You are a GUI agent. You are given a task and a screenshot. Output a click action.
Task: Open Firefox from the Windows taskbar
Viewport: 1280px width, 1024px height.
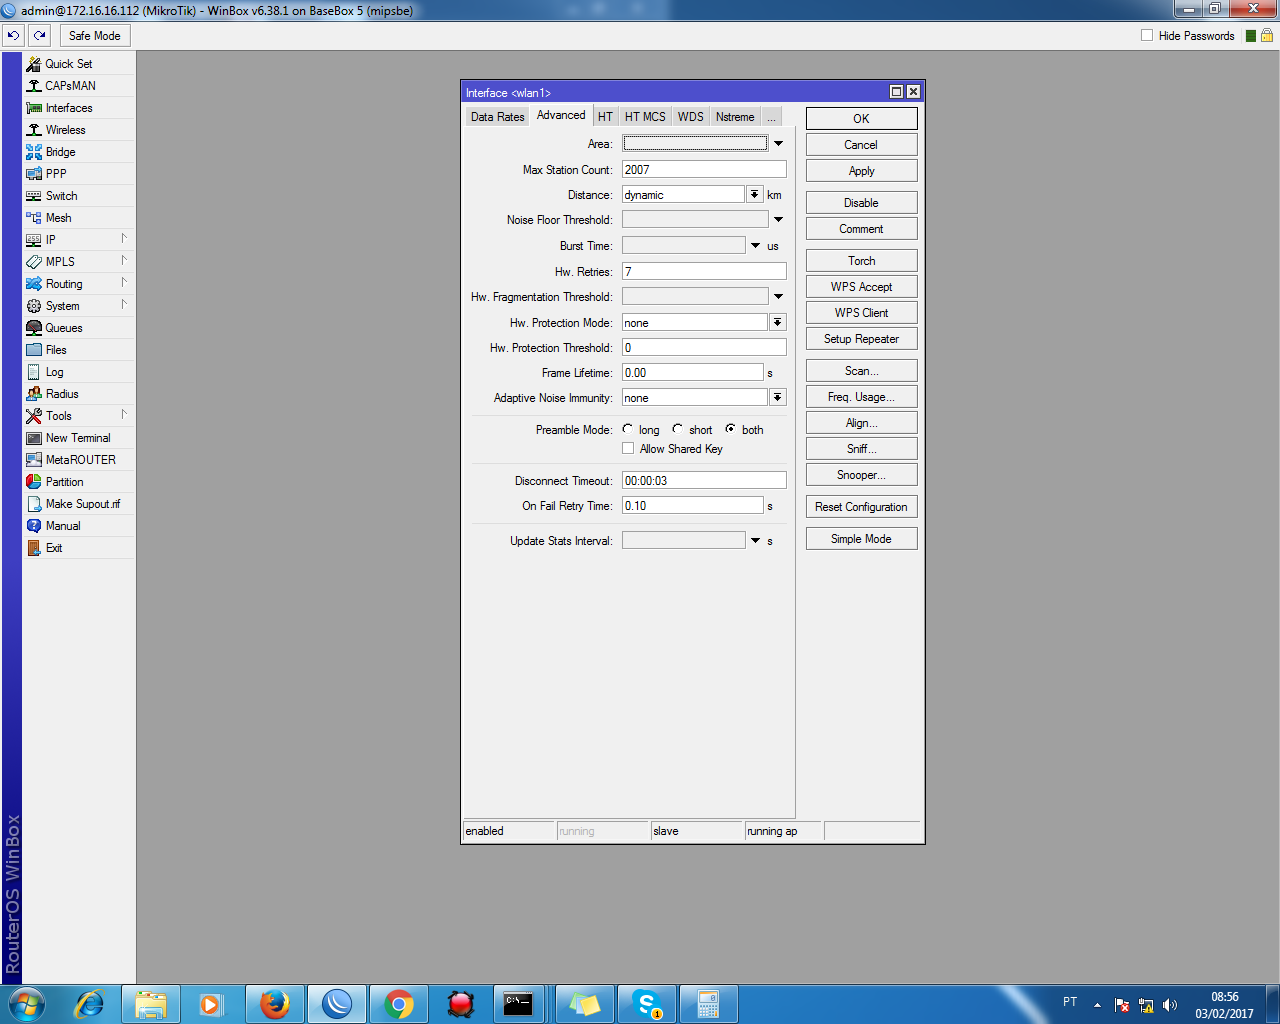[x=275, y=1003]
